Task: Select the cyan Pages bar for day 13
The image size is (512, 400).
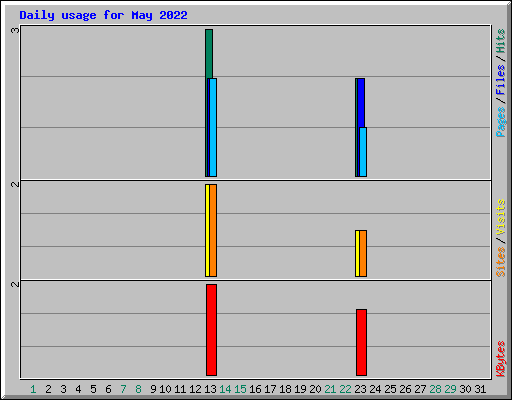Action: [213, 127]
